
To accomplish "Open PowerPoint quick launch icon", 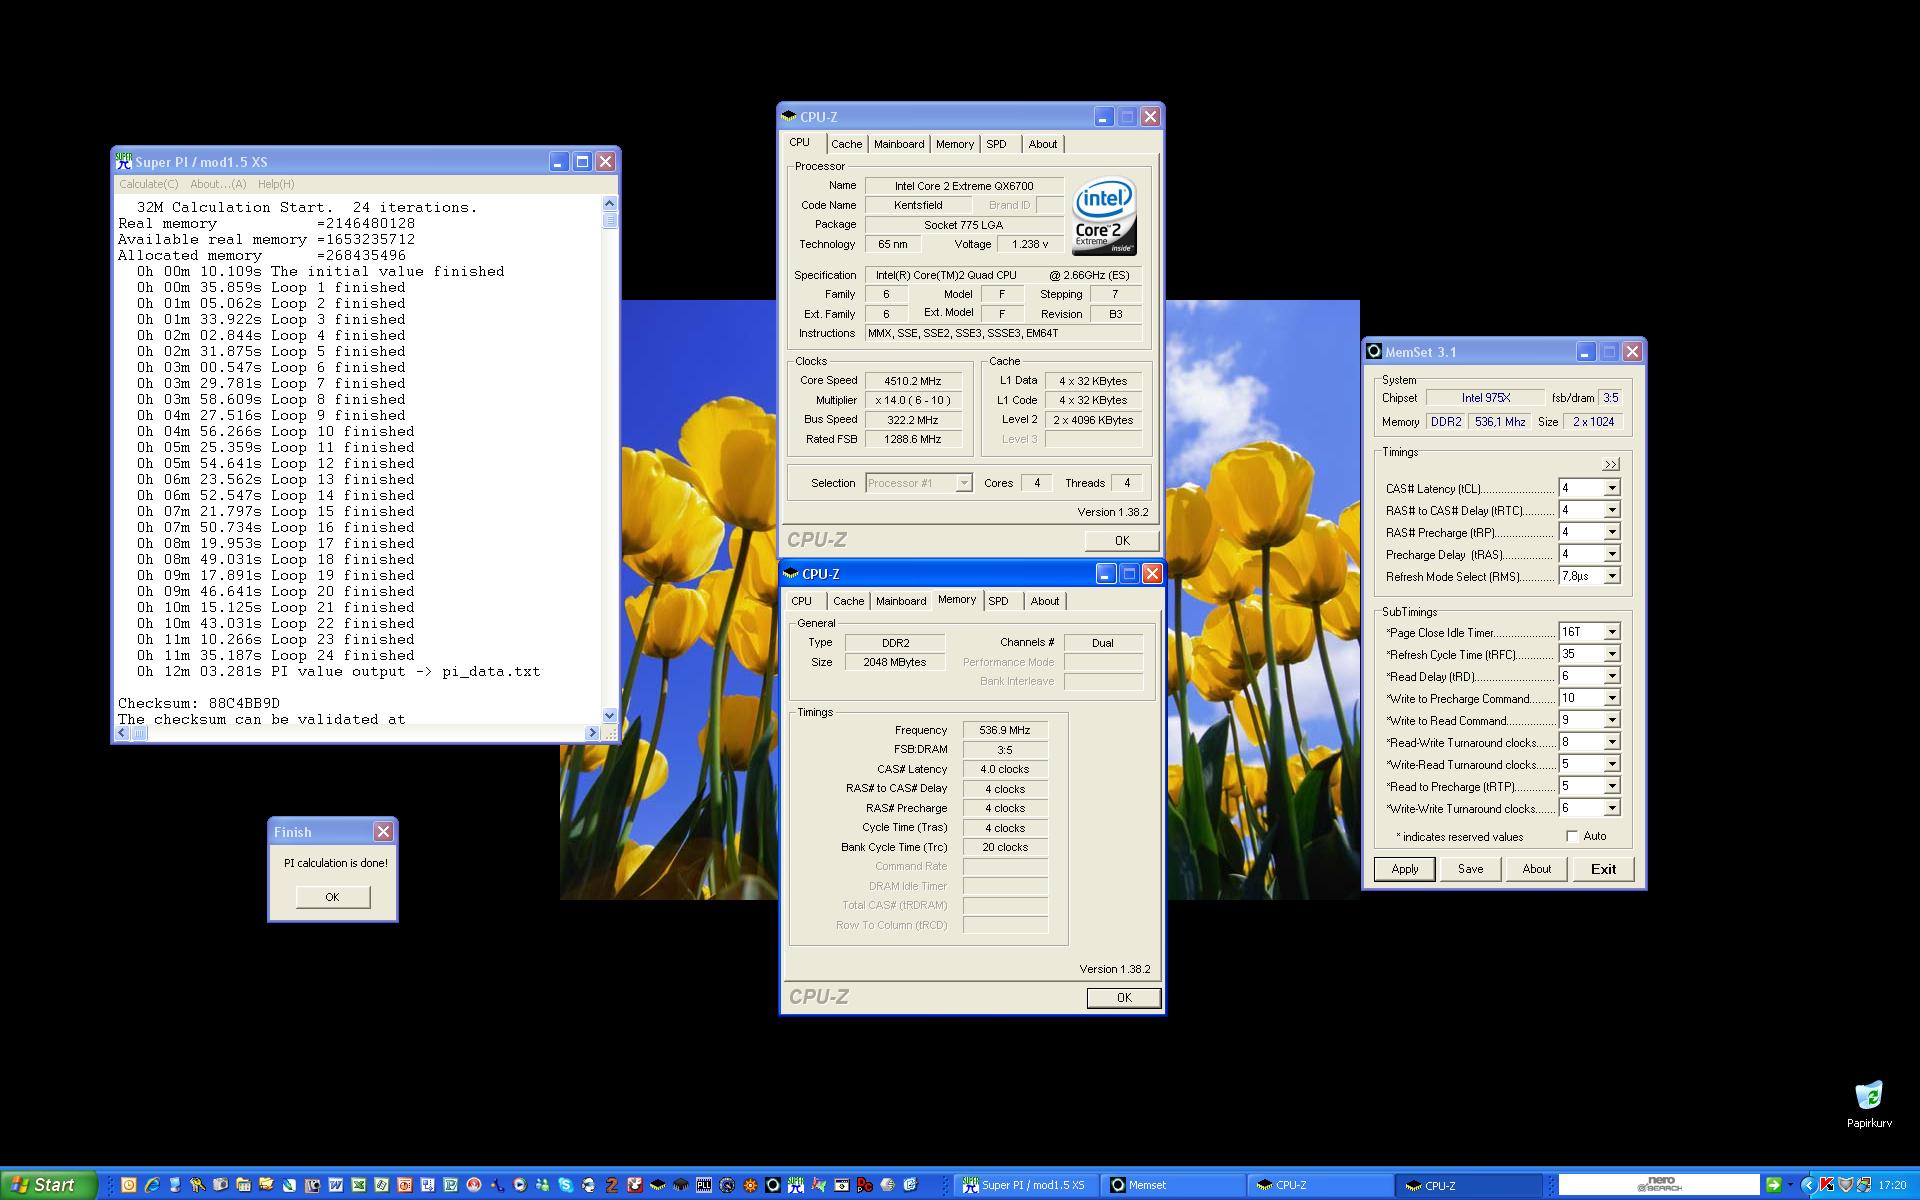I will pyautogui.click(x=404, y=1185).
